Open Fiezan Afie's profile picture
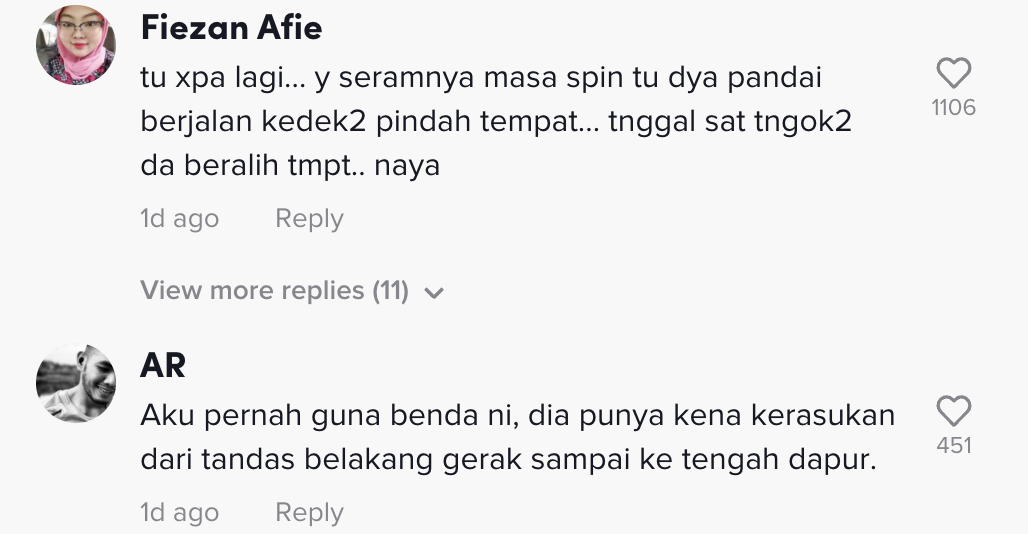 [77, 44]
